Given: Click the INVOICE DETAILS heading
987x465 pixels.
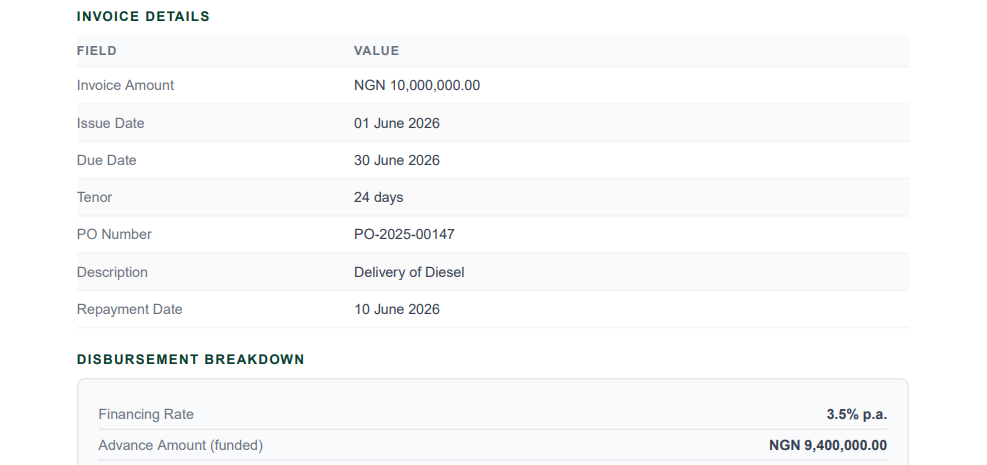Looking at the screenshot, I should pyautogui.click(x=143, y=16).
